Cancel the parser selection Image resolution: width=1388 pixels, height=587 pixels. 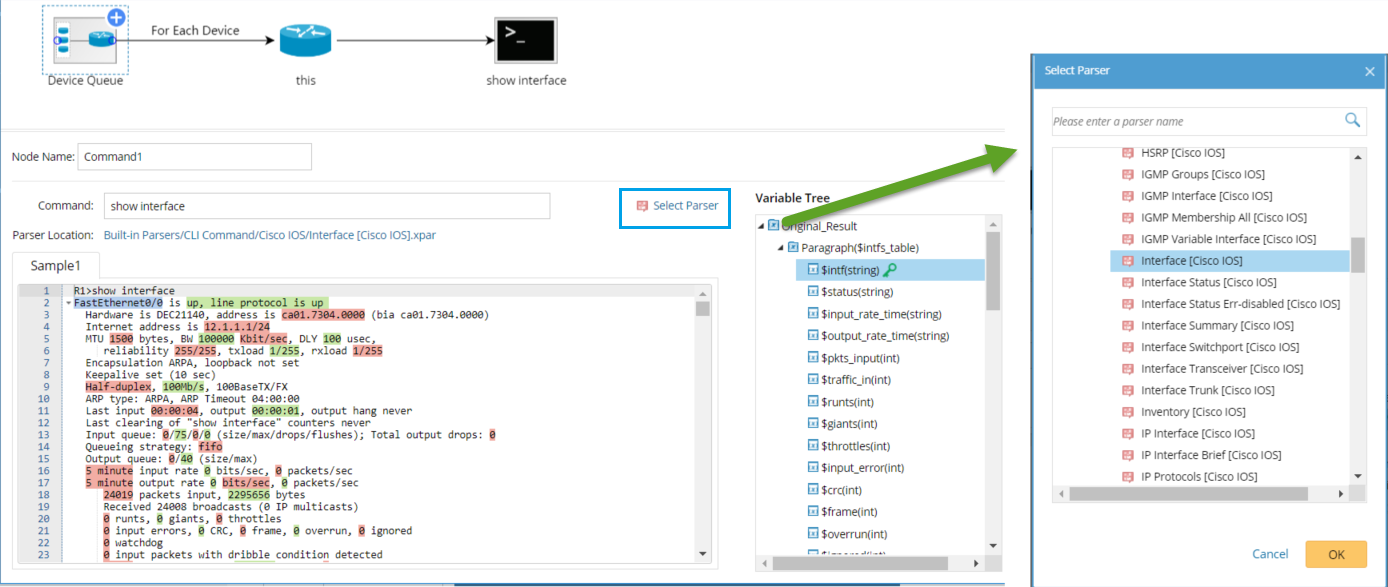[x=1270, y=554]
